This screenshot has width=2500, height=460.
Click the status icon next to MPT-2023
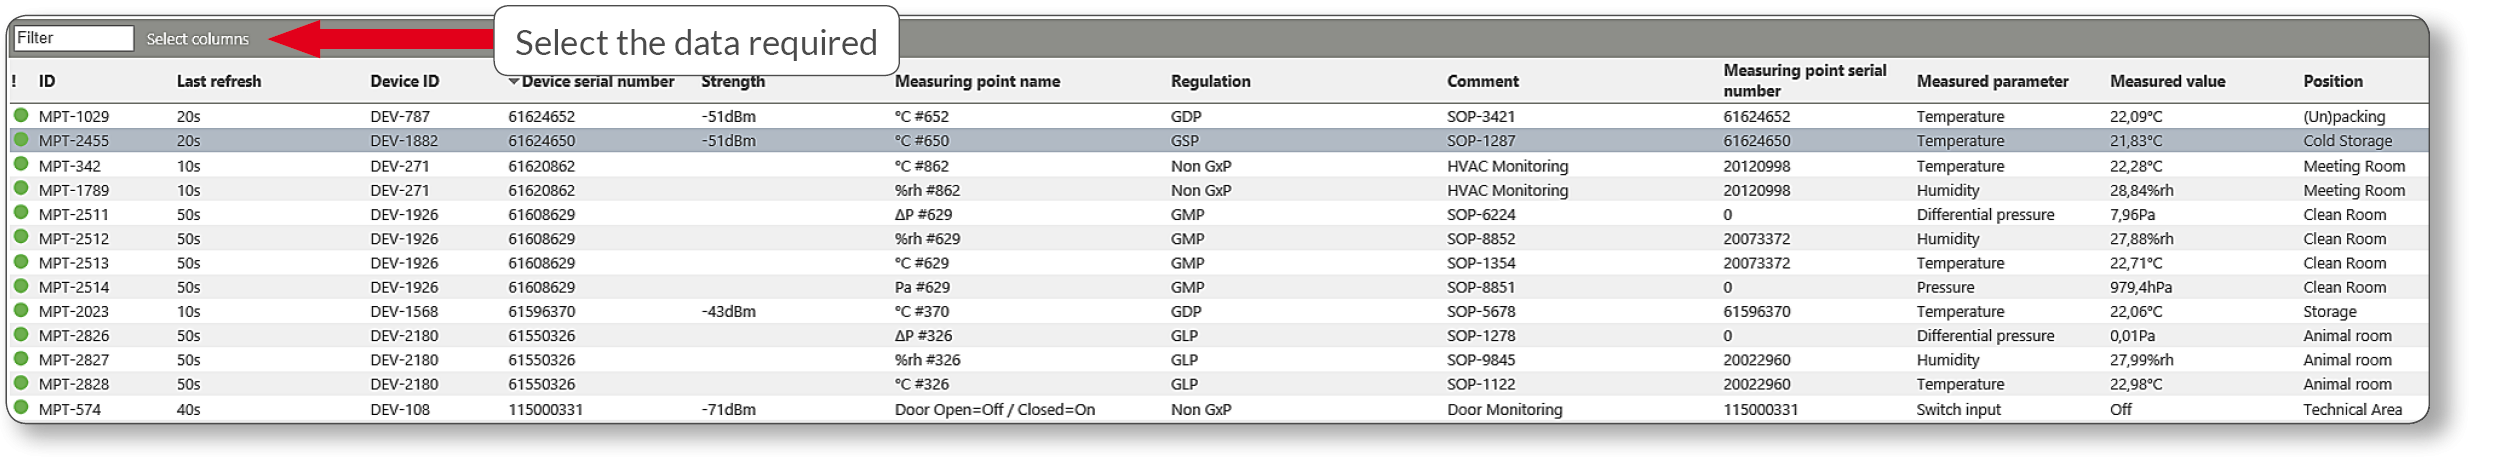coord(21,310)
